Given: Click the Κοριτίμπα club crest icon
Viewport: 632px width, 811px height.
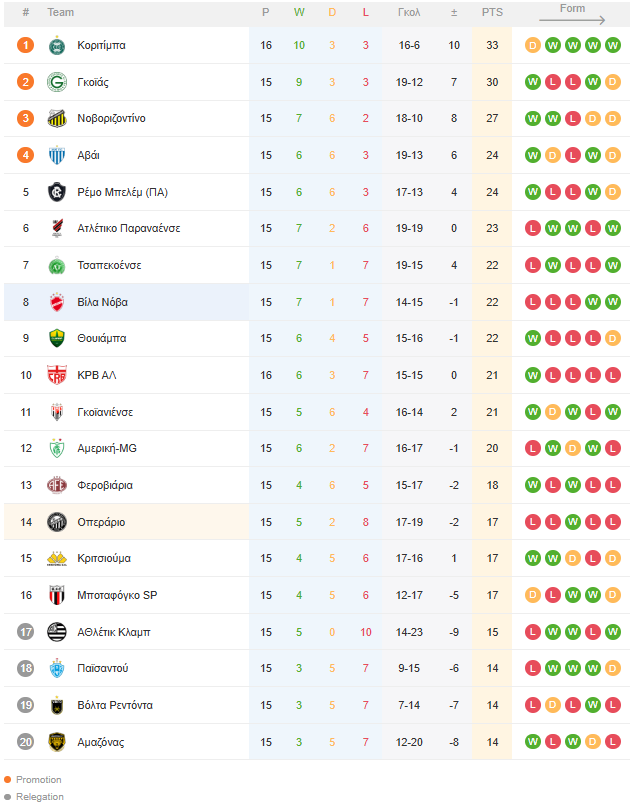Looking at the screenshot, I should (x=57, y=45).
